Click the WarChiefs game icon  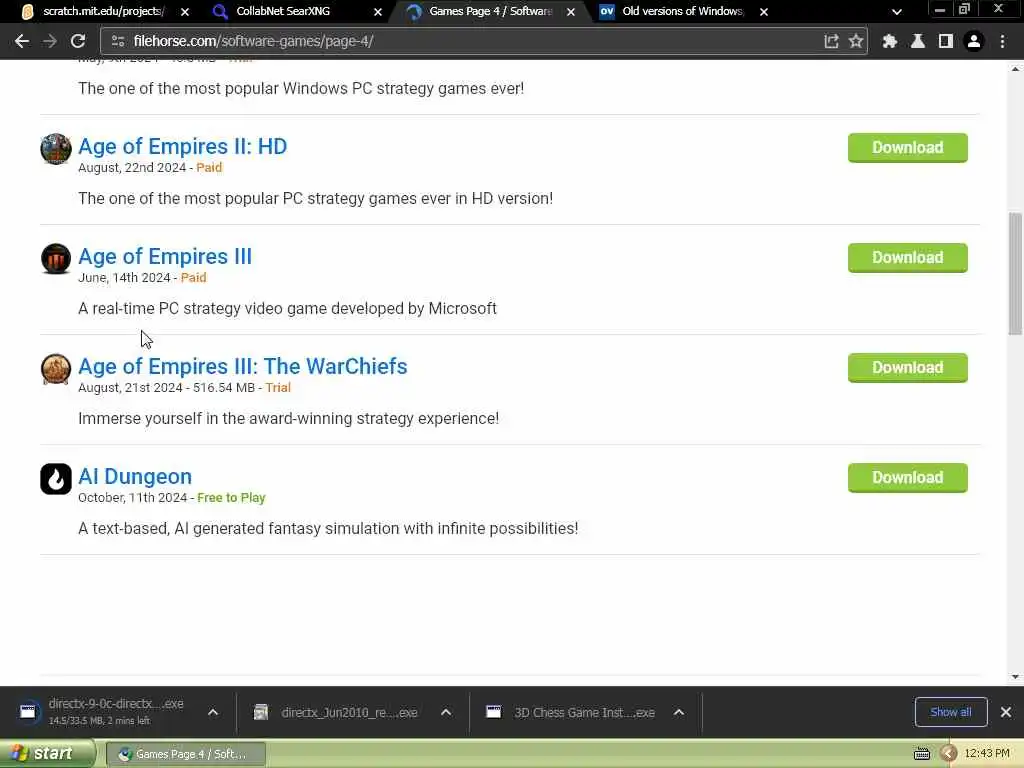pyautogui.click(x=56, y=368)
